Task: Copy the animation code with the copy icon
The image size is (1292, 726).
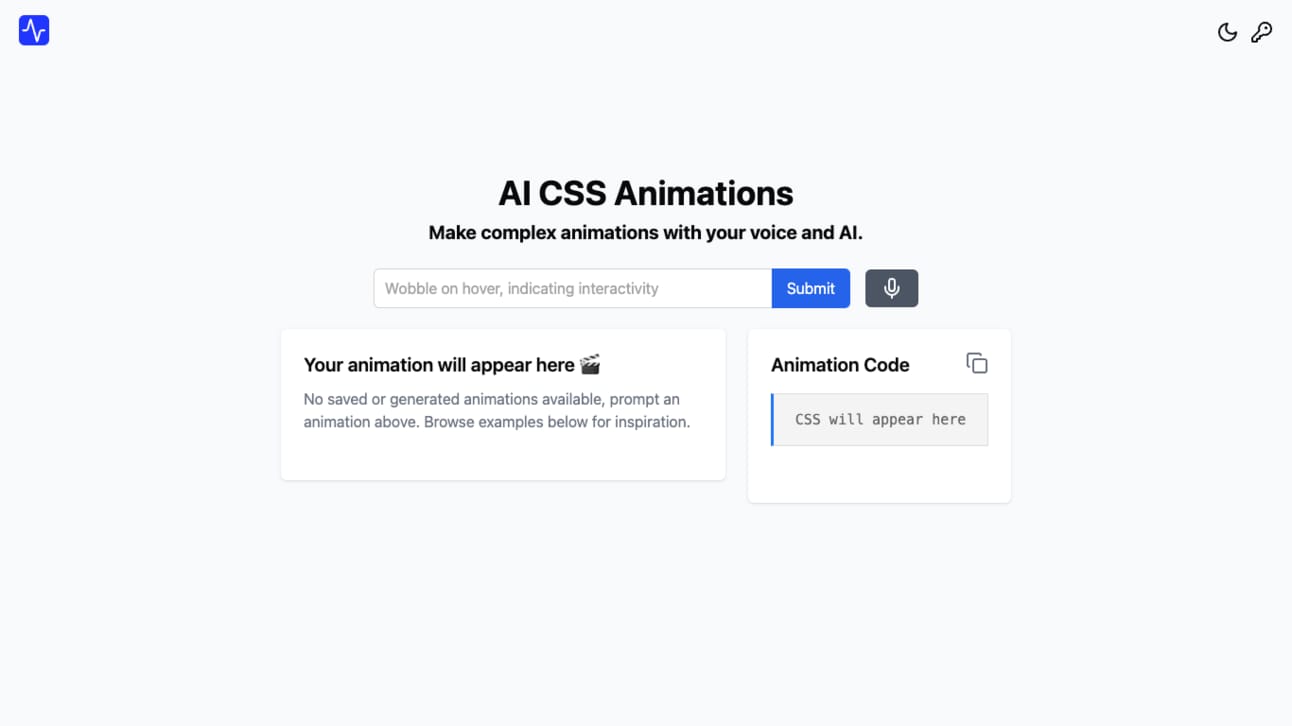Action: click(x=977, y=363)
